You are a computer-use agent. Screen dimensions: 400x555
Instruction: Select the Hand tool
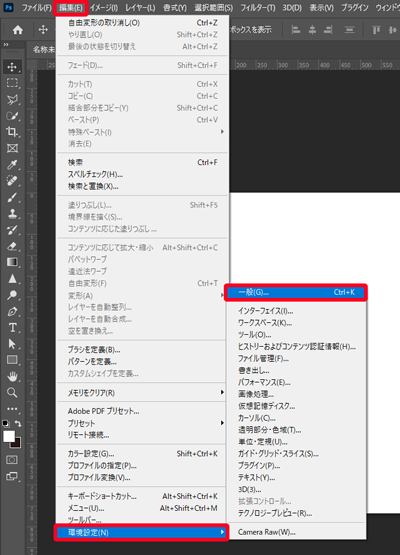pos(12,376)
